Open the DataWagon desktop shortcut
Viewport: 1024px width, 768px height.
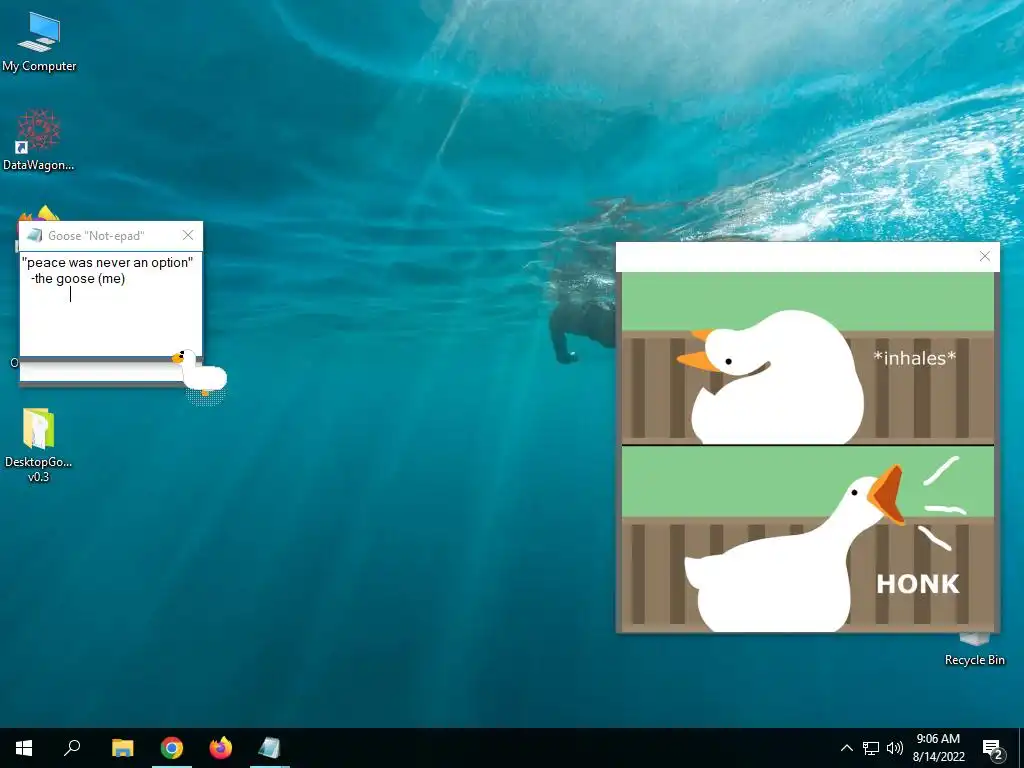pyautogui.click(x=39, y=140)
